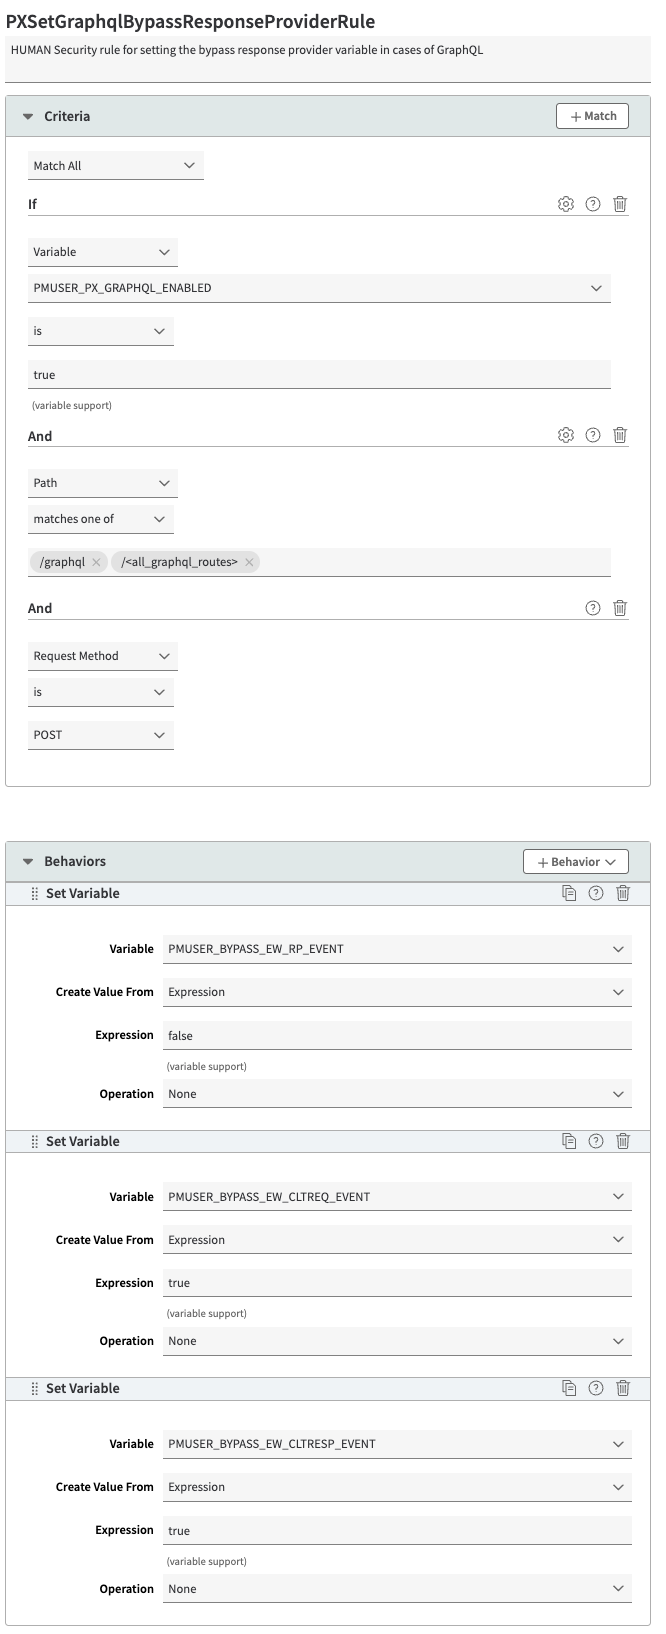Remove the /graphql path chip
The width and height of the screenshot is (666, 1634).
[x=96, y=562]
